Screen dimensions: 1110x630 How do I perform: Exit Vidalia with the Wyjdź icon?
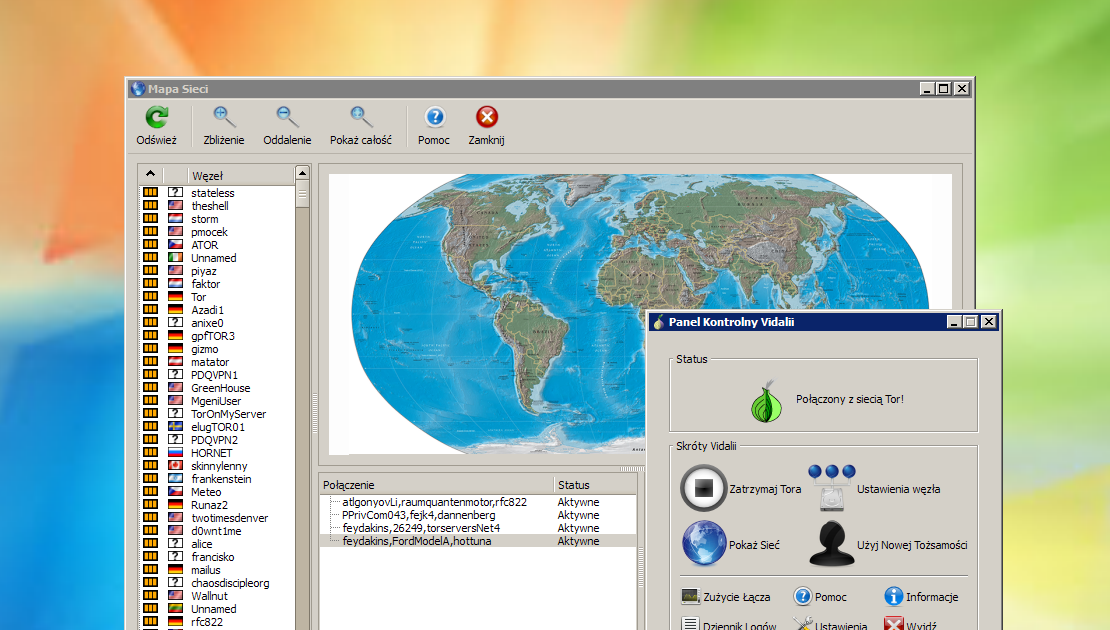point(893,624)
